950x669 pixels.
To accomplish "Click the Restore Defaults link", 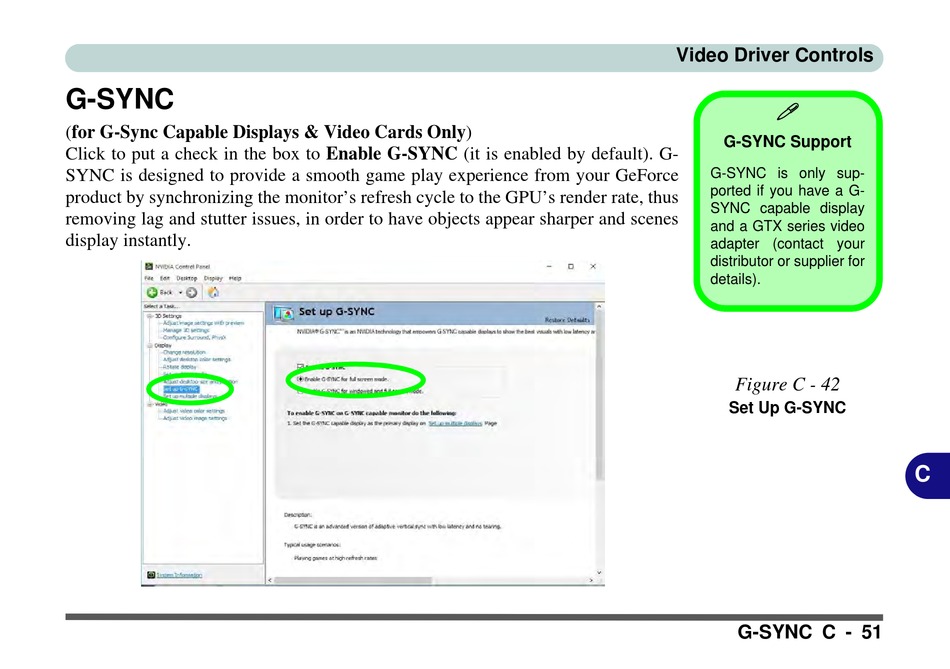I will coord(567,320).
